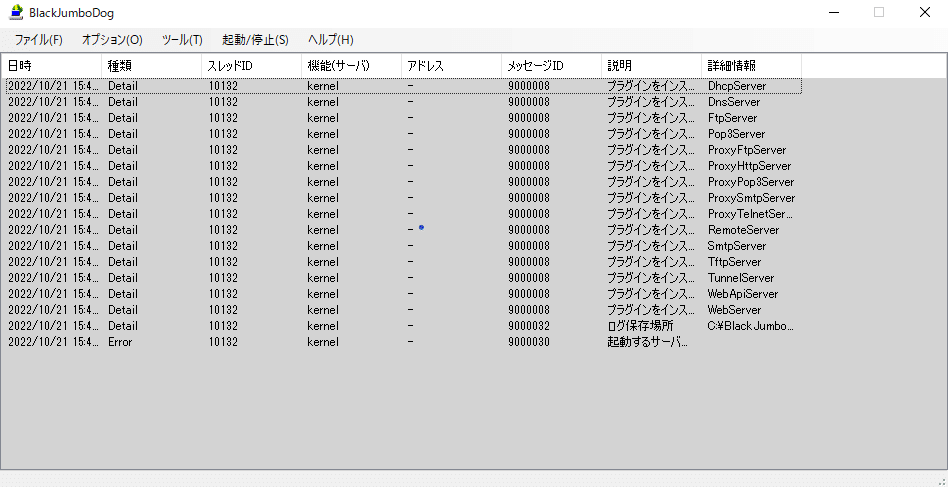Open the ツール(T) menu
The height and width of the screenshot is (487, 948).
tap(182, 40)
